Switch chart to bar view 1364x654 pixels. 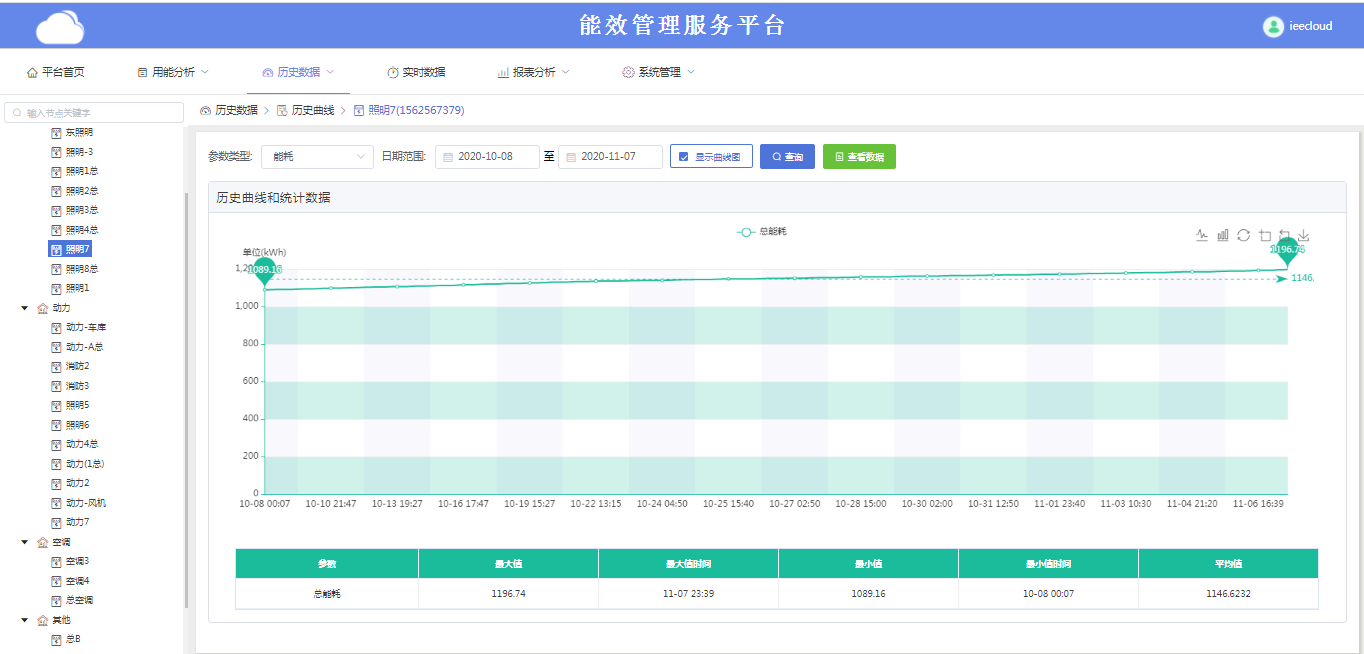[x=1222, y=235]
